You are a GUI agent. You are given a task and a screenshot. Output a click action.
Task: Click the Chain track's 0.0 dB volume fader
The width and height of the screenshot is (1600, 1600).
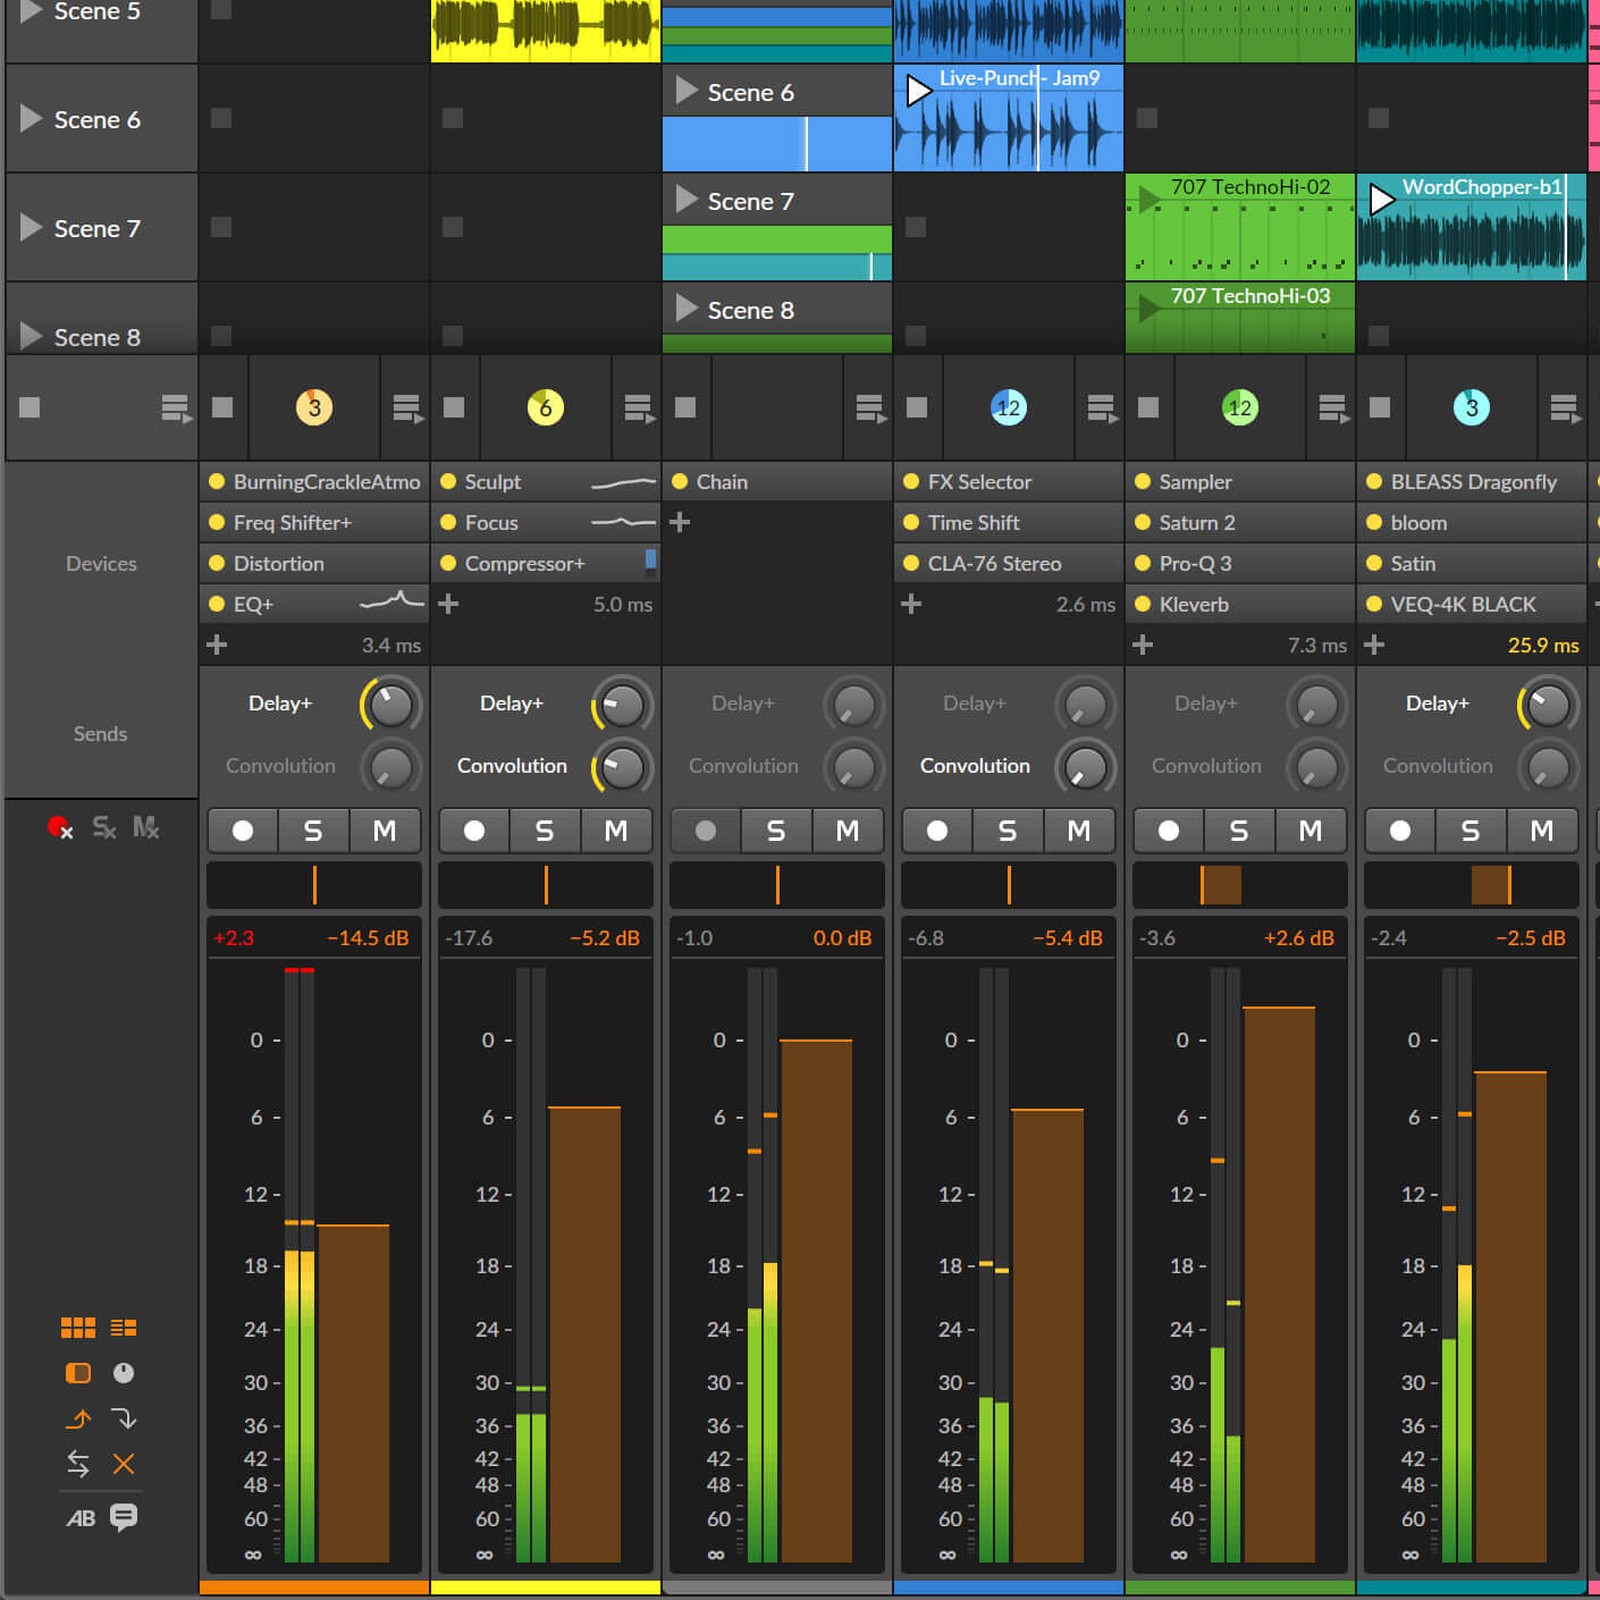point(816,1301)
